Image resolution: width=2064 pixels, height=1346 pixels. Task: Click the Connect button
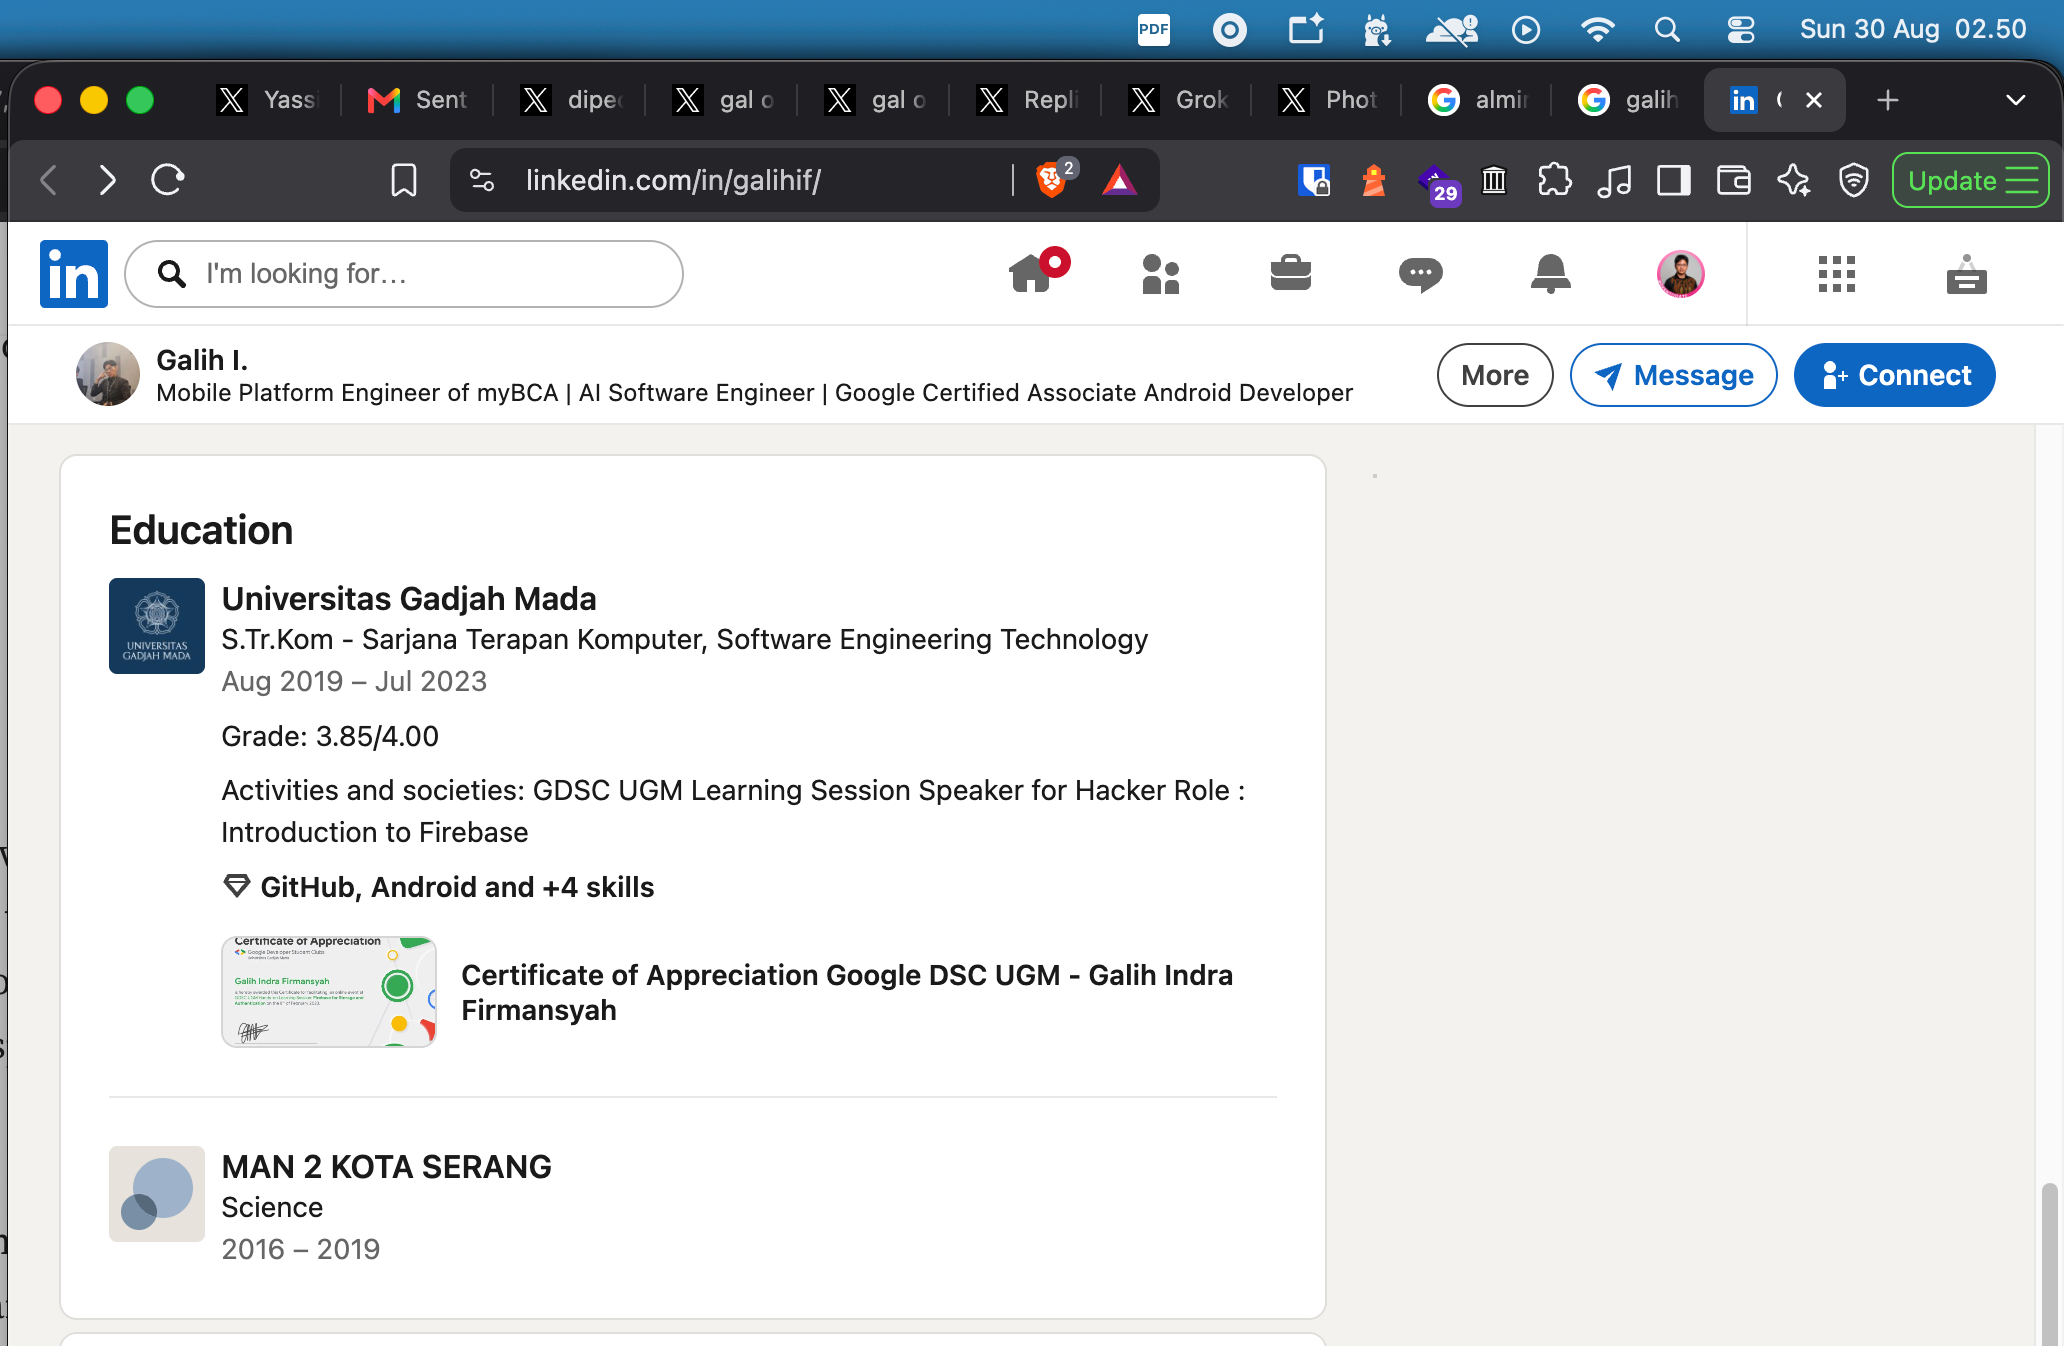point(1895,375)
